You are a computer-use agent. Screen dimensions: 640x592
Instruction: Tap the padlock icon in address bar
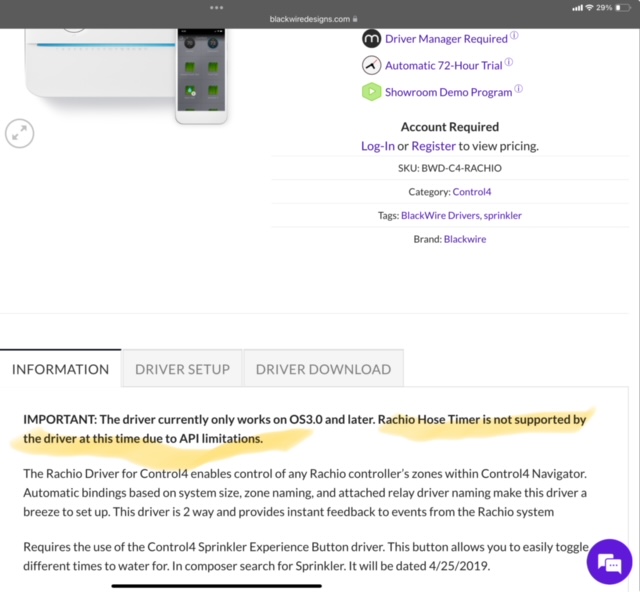click(355, 19)
